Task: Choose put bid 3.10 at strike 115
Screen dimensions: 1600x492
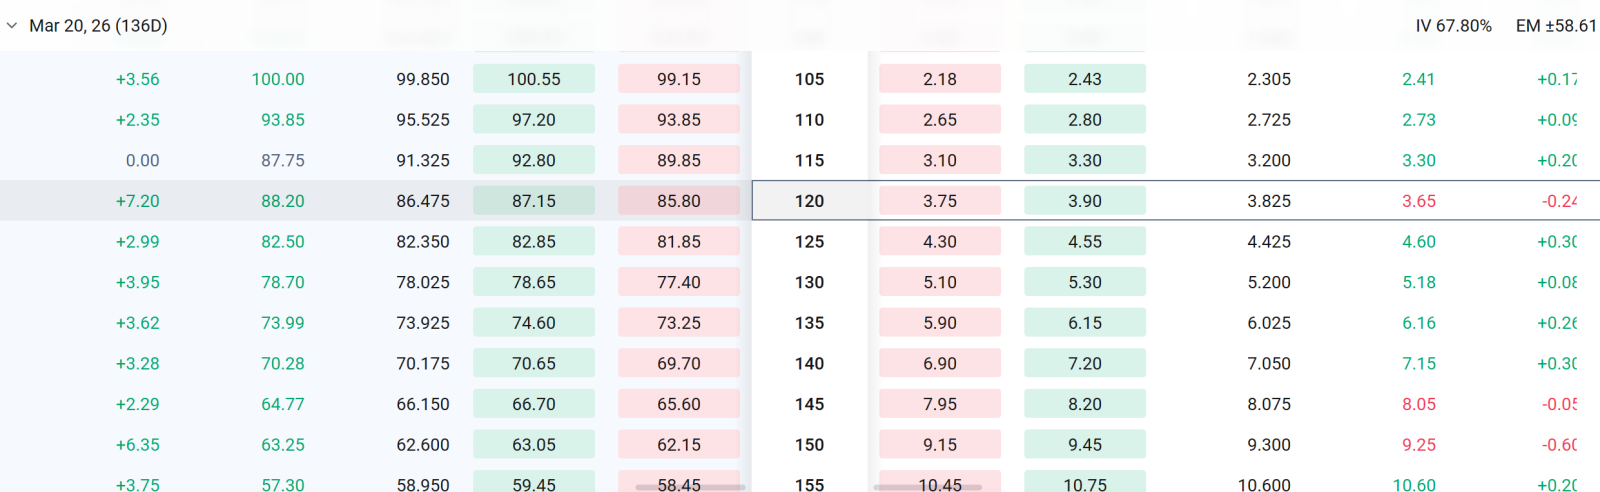Action: pyautogui.click(x=940, y=160)
